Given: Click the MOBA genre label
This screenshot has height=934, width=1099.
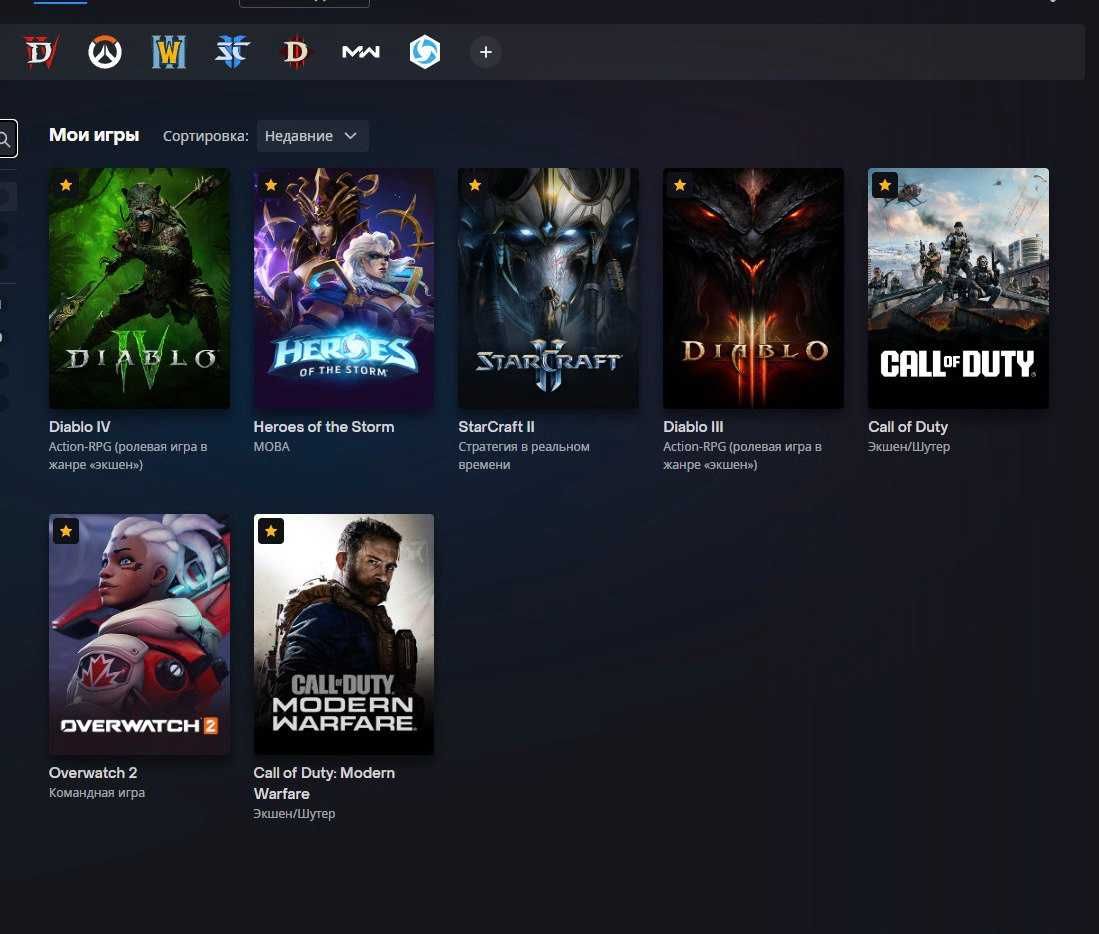Looking at the screenshot, I should [272, 446].
